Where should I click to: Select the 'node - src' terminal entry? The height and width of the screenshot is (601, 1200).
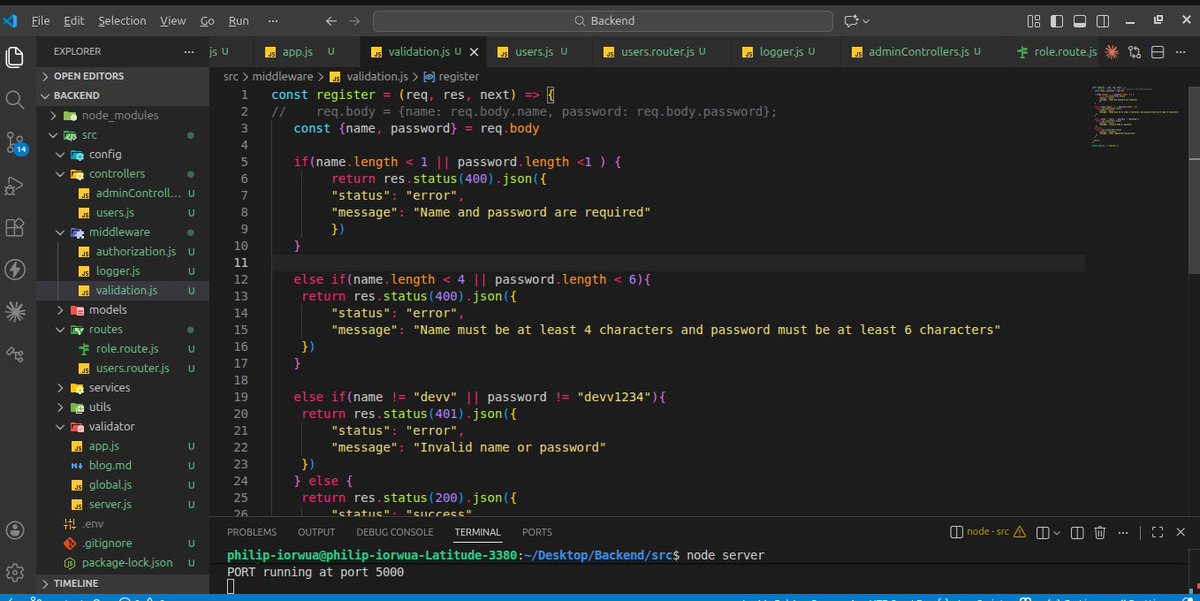click(987, 532)
